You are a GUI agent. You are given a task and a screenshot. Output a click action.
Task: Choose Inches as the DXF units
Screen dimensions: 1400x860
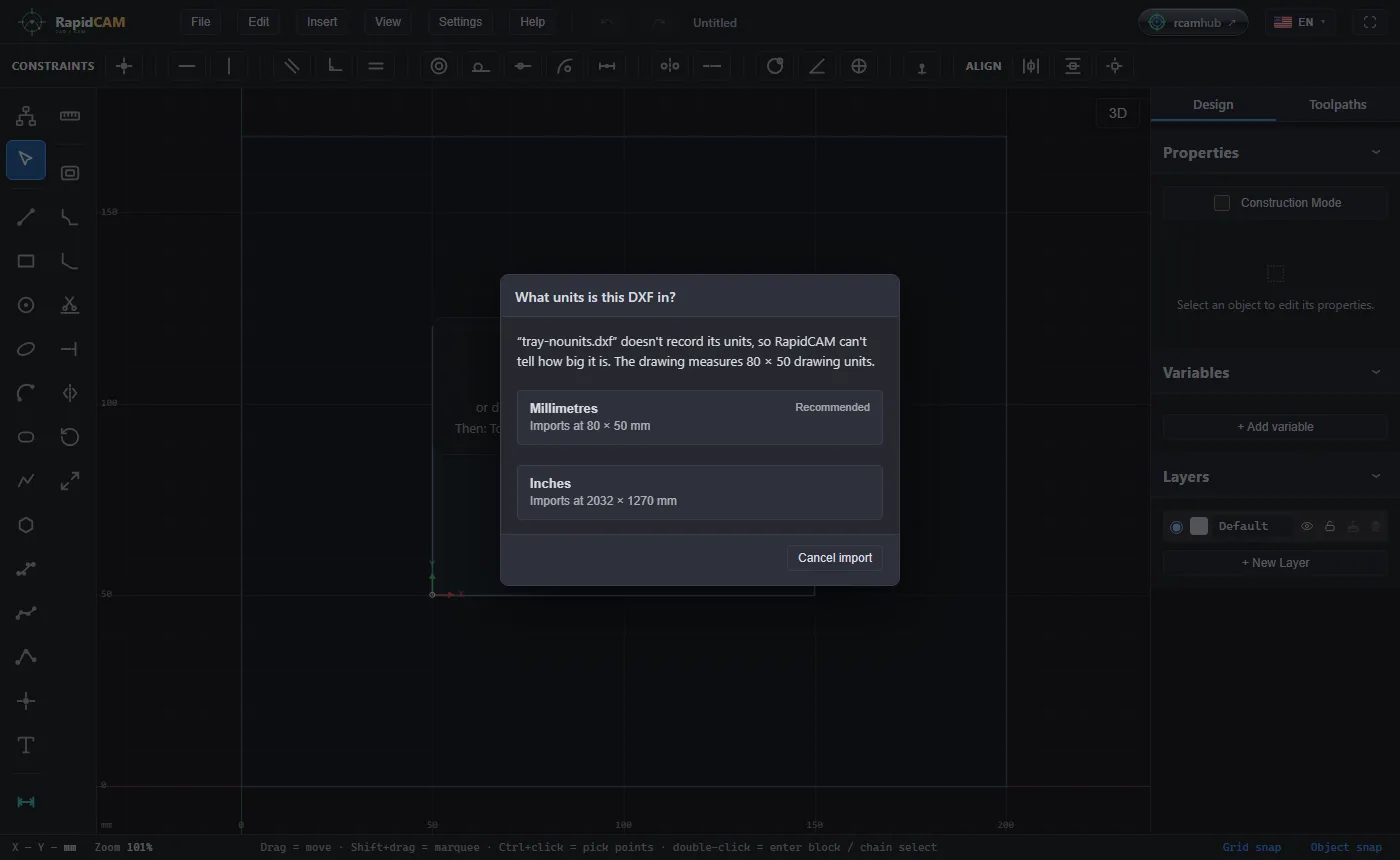coord(700,492)
